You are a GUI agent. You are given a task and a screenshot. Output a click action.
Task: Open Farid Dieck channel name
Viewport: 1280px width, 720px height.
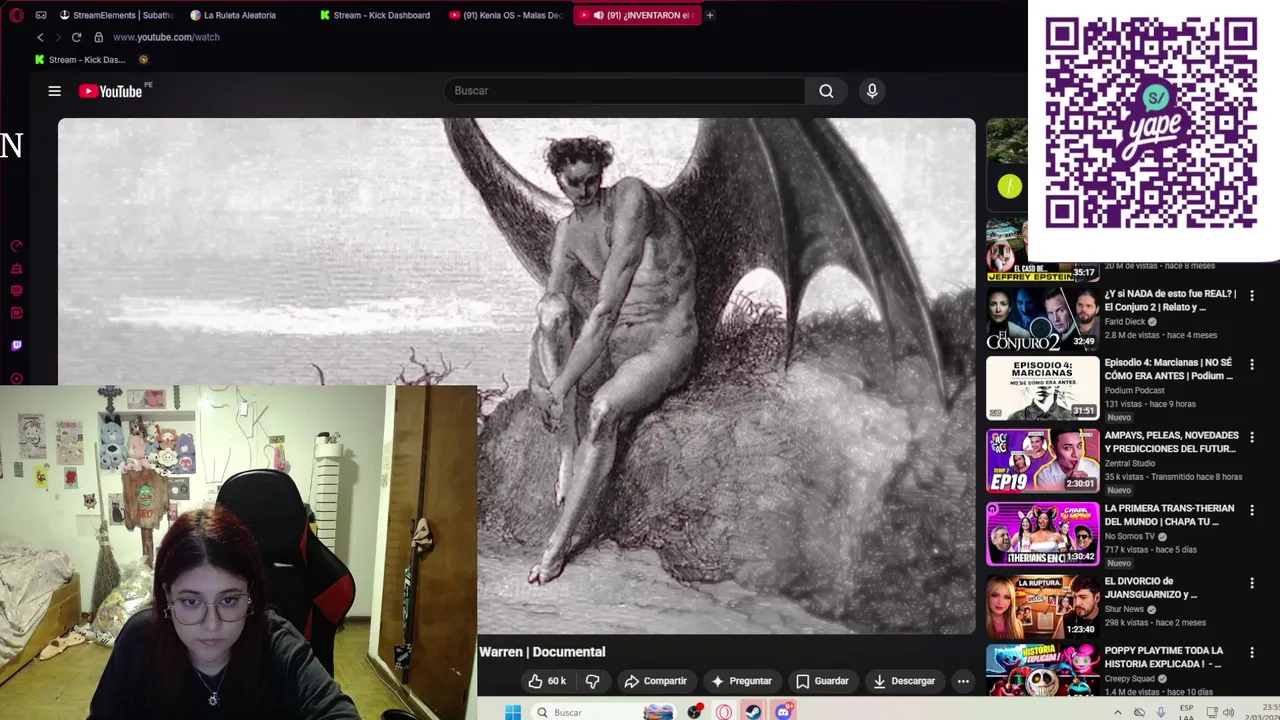coord(1124,322)
